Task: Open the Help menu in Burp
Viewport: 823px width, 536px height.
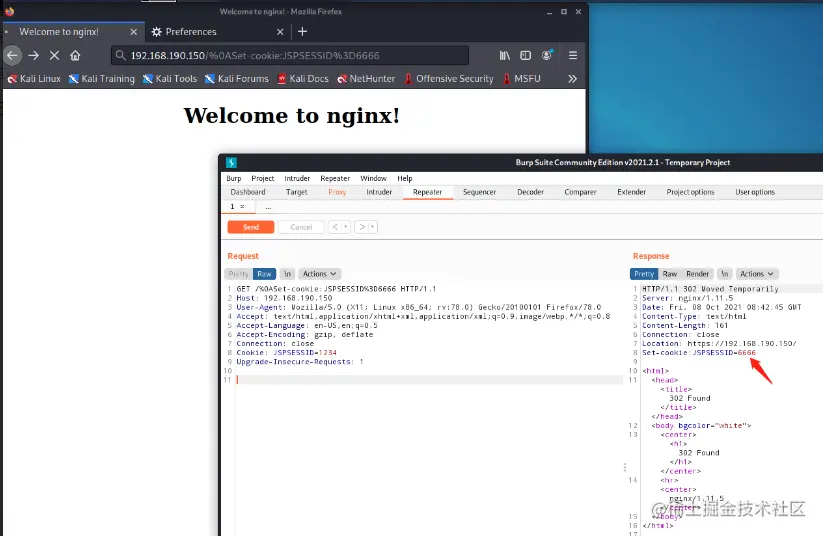Action: (405, 178)
